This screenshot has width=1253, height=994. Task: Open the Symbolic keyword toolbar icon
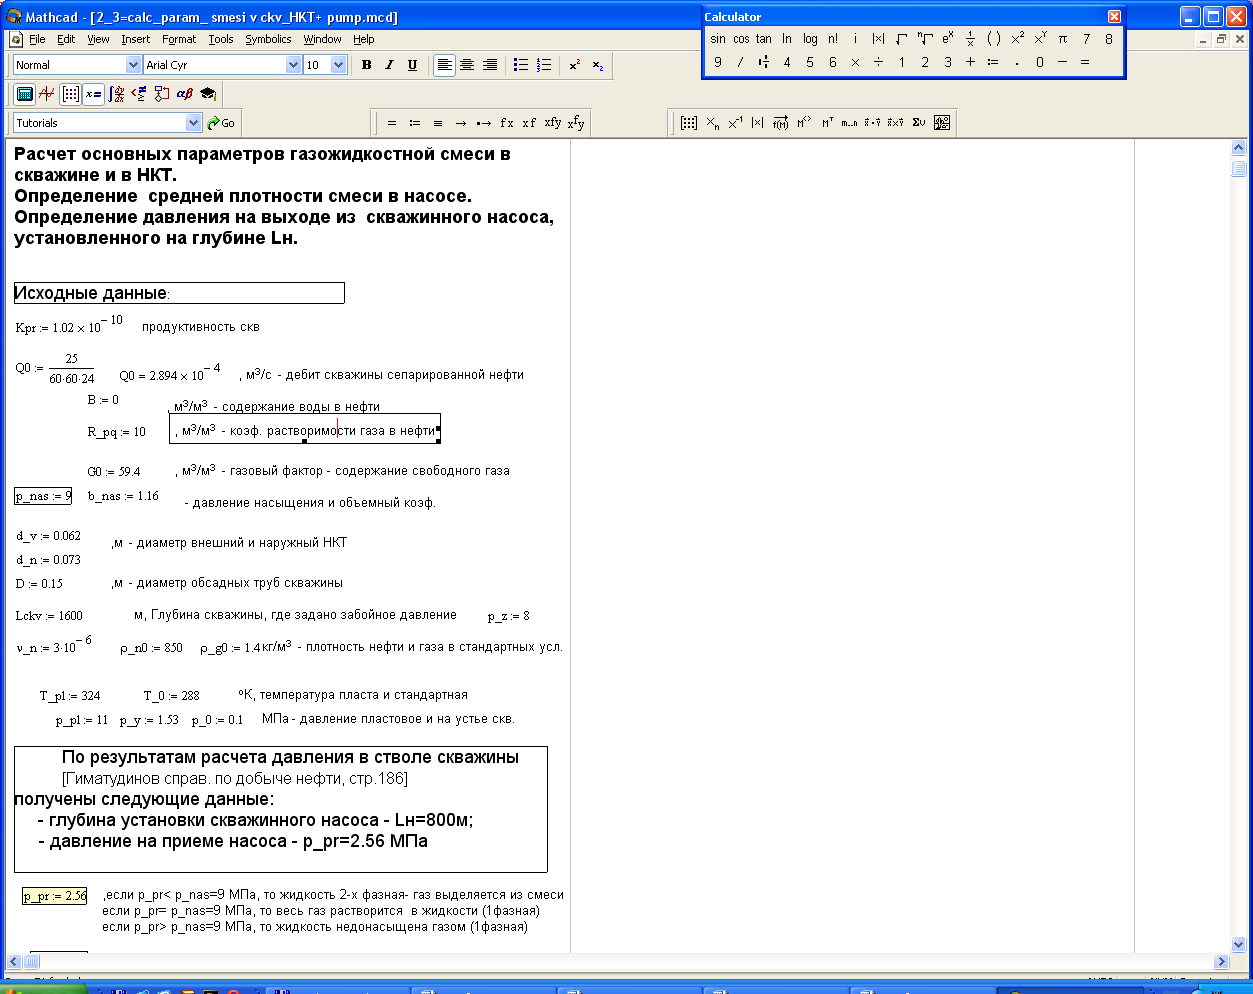click(208, 94)
